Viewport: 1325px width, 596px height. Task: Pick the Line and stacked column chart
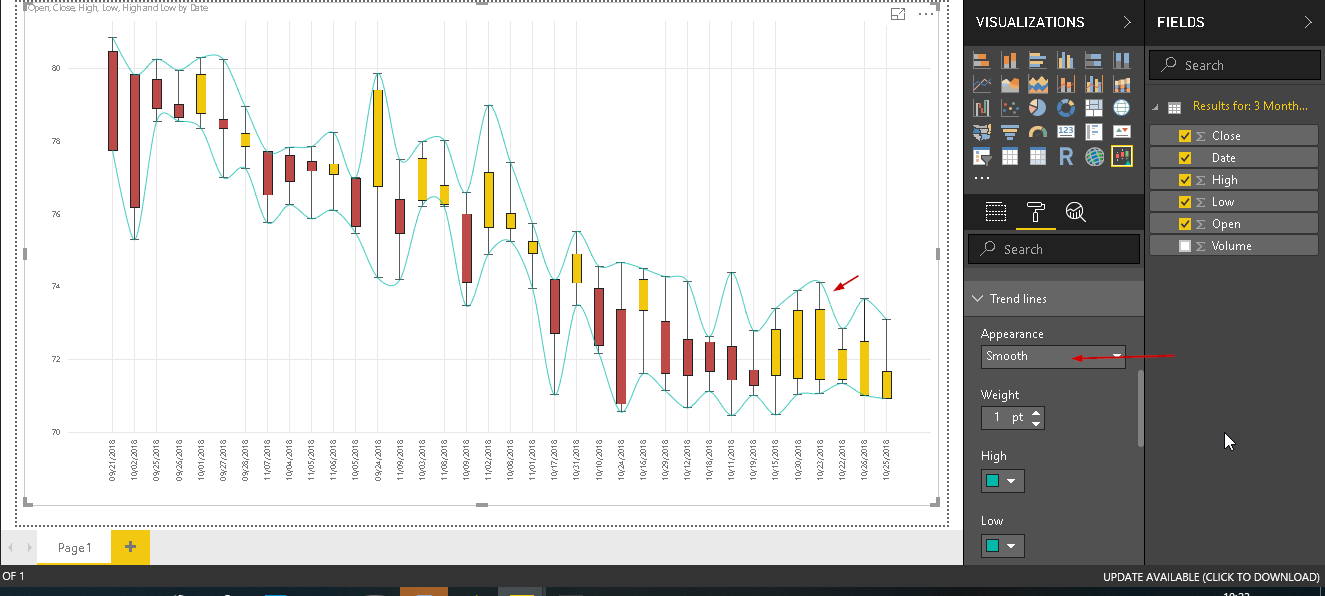click(1066, 84)
